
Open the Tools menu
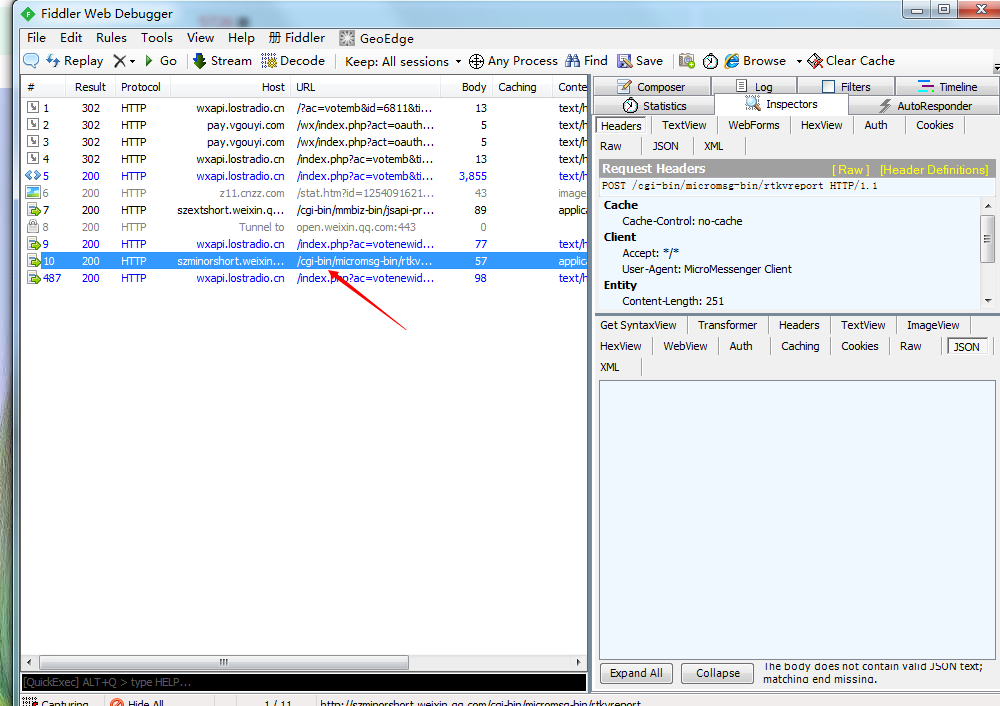(x=157, y=38)
